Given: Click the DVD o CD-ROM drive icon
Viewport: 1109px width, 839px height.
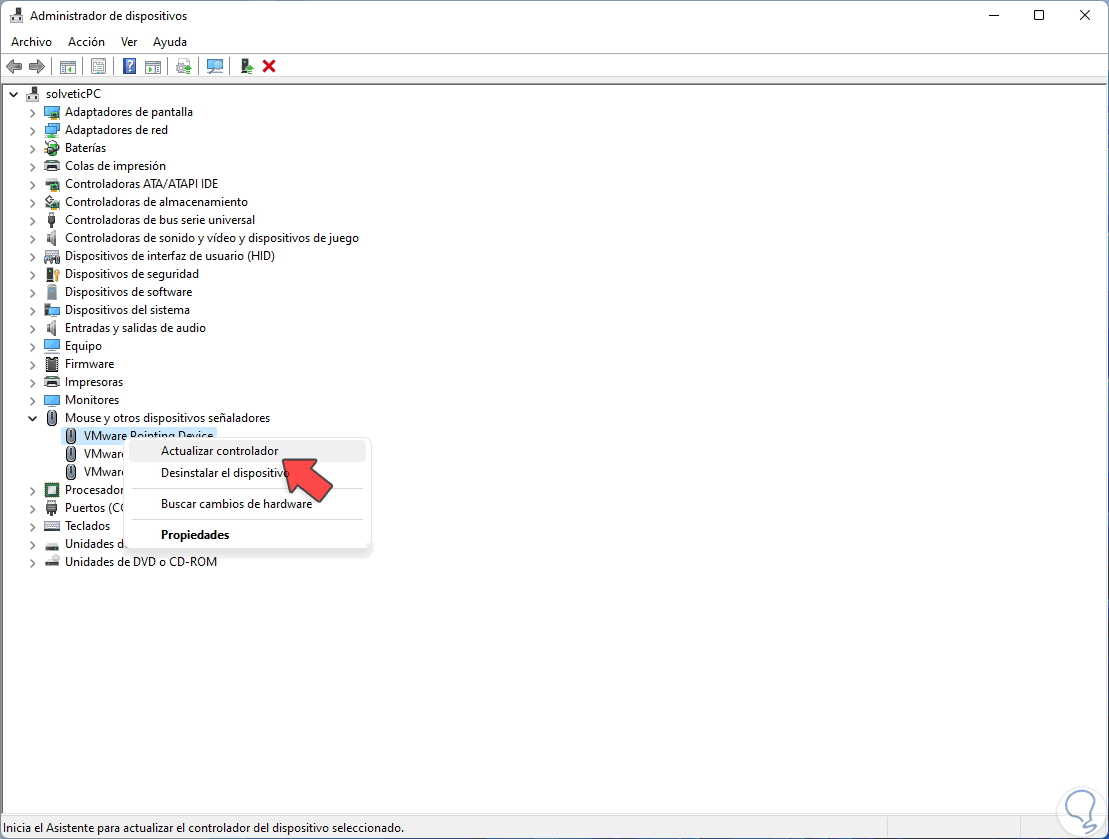Looking at the screenshot, I should [x=52, y=562].
